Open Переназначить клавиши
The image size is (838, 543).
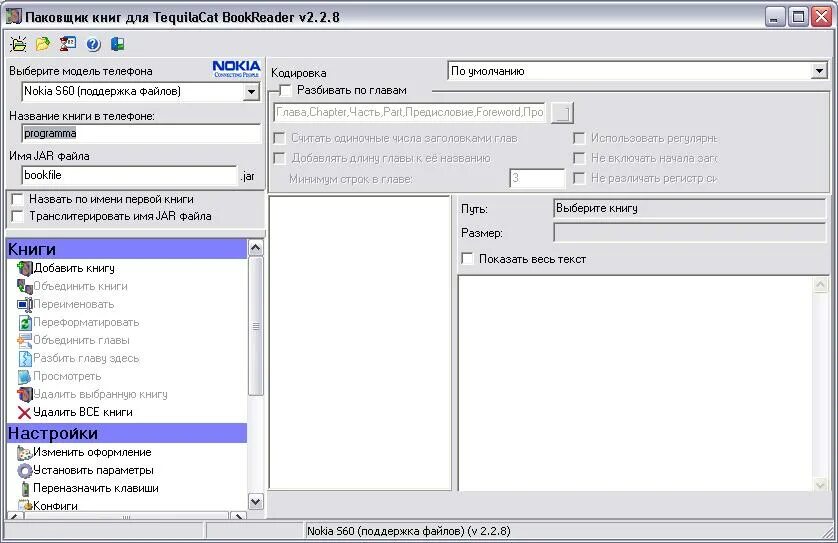tap(96, 488)
